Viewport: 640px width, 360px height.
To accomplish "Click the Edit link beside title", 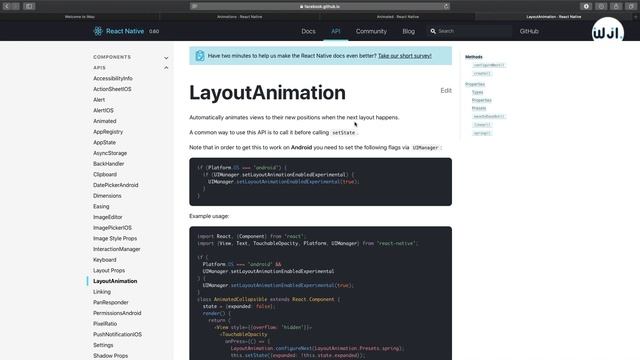I will [446, 91].
